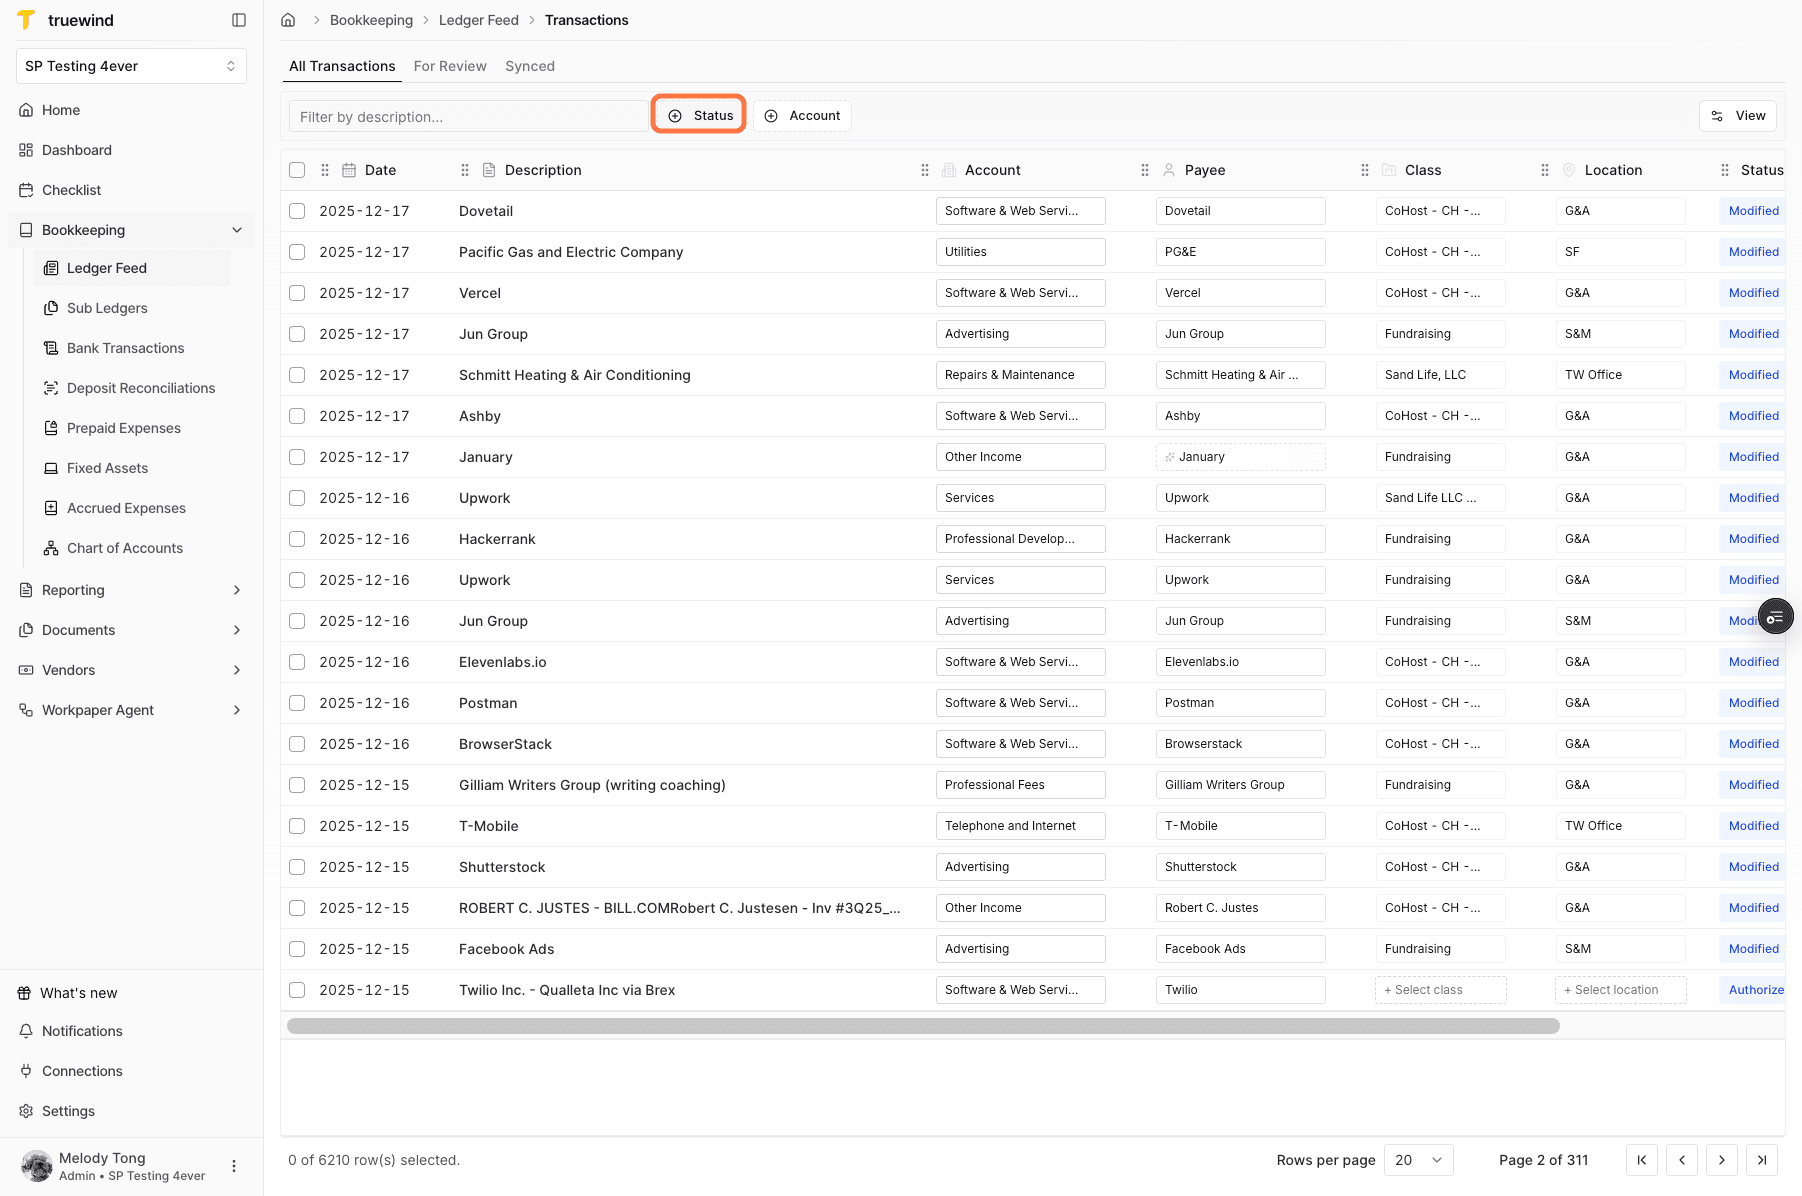Viewport: 1802px width, 1196px height.
Task: Focus the Filter by description field
Action: [468, 116]
